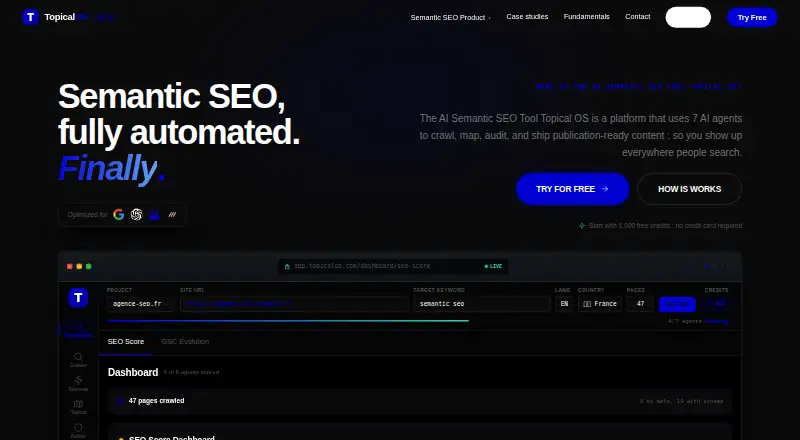Click arrow icon in TRY FOR FREE button
Viewport: 800px width, 440px height.
[x=605, y=189]
